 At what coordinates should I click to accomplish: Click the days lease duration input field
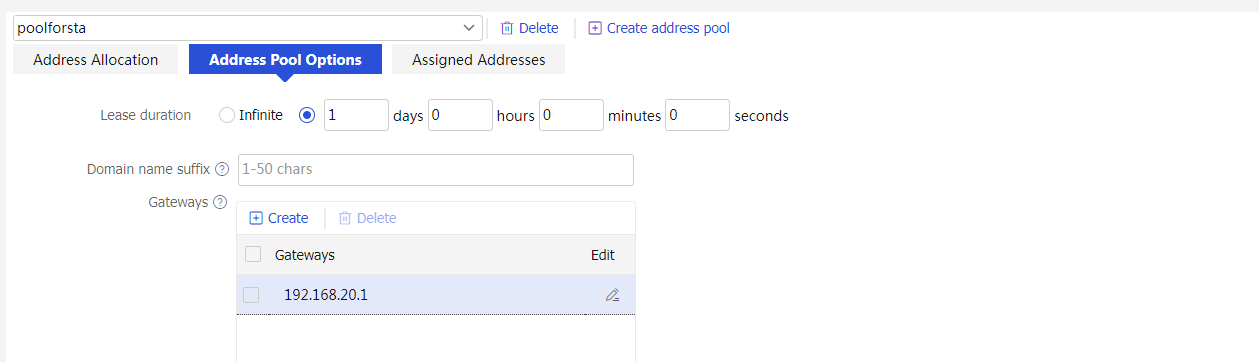[x=356, y=115]
